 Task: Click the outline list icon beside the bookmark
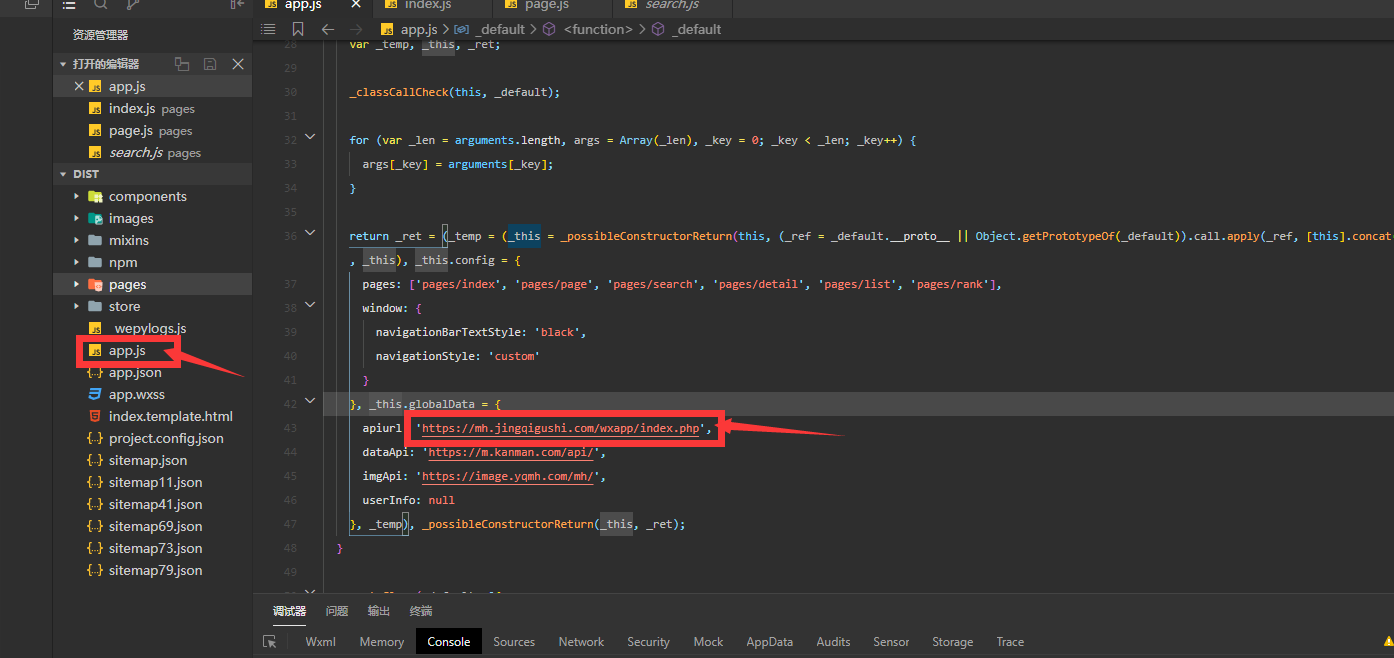pos(268,29)
